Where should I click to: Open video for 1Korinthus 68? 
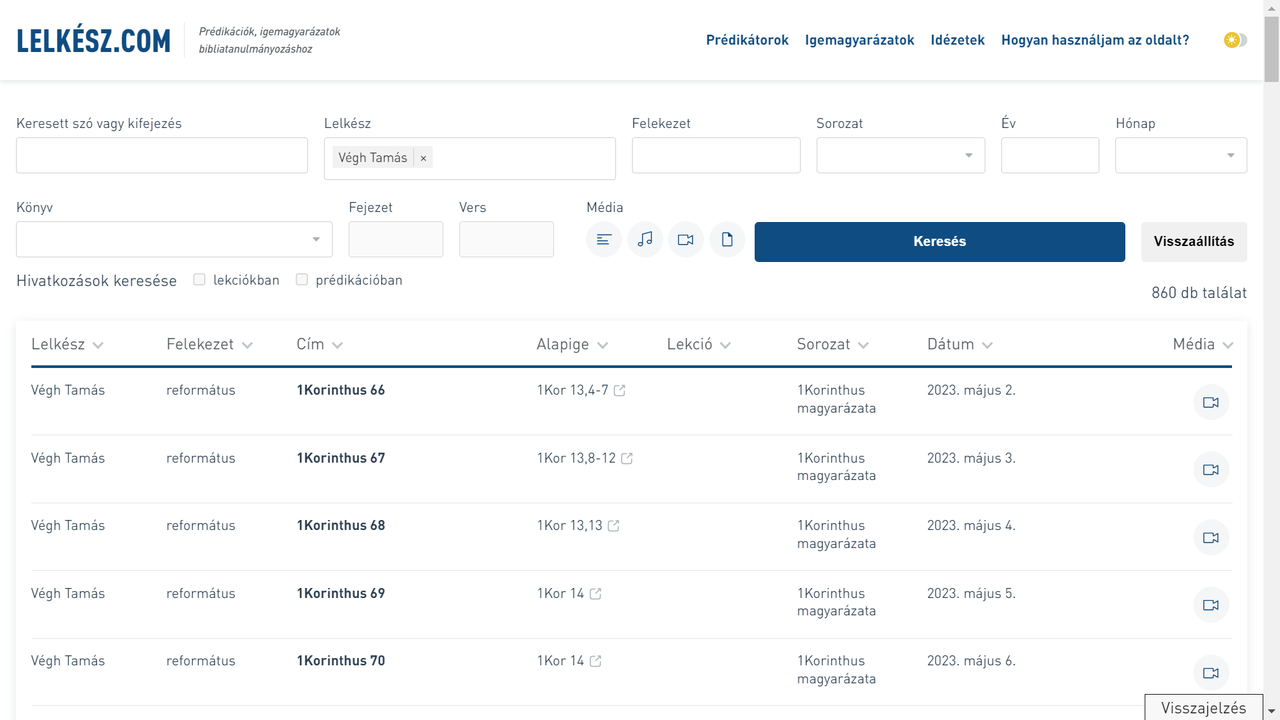click(1211, 537)
